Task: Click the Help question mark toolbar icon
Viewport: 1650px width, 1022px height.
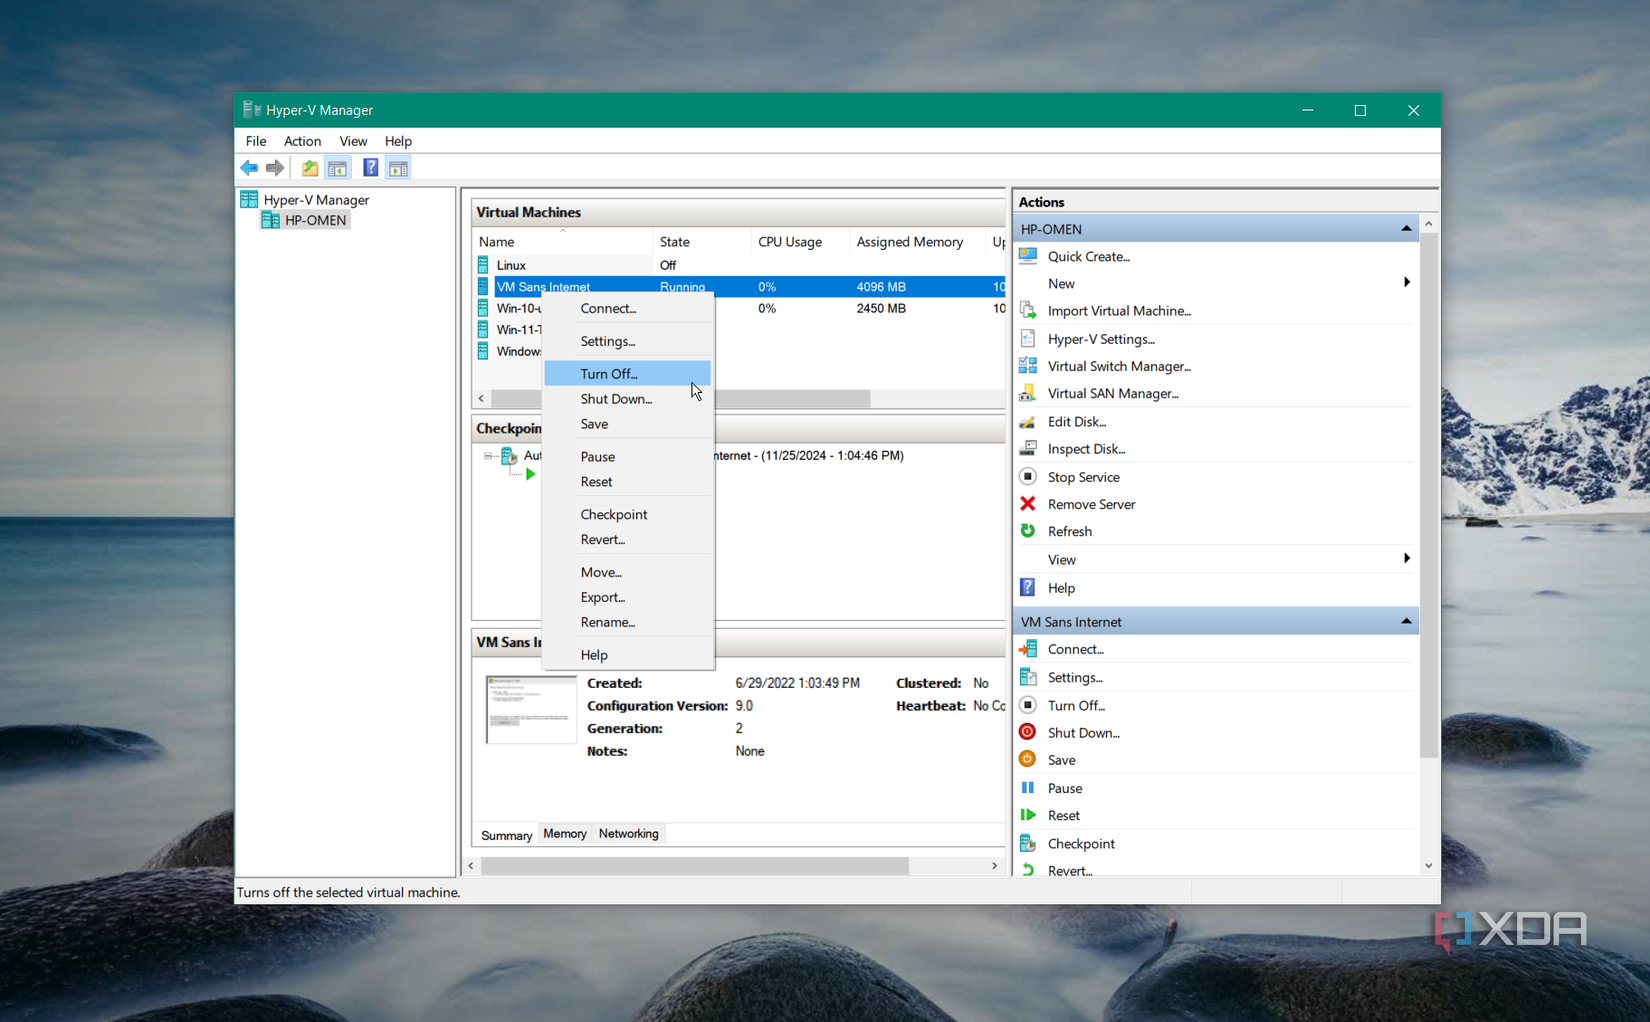Action: pyautogui.click(x=370, y=167)
